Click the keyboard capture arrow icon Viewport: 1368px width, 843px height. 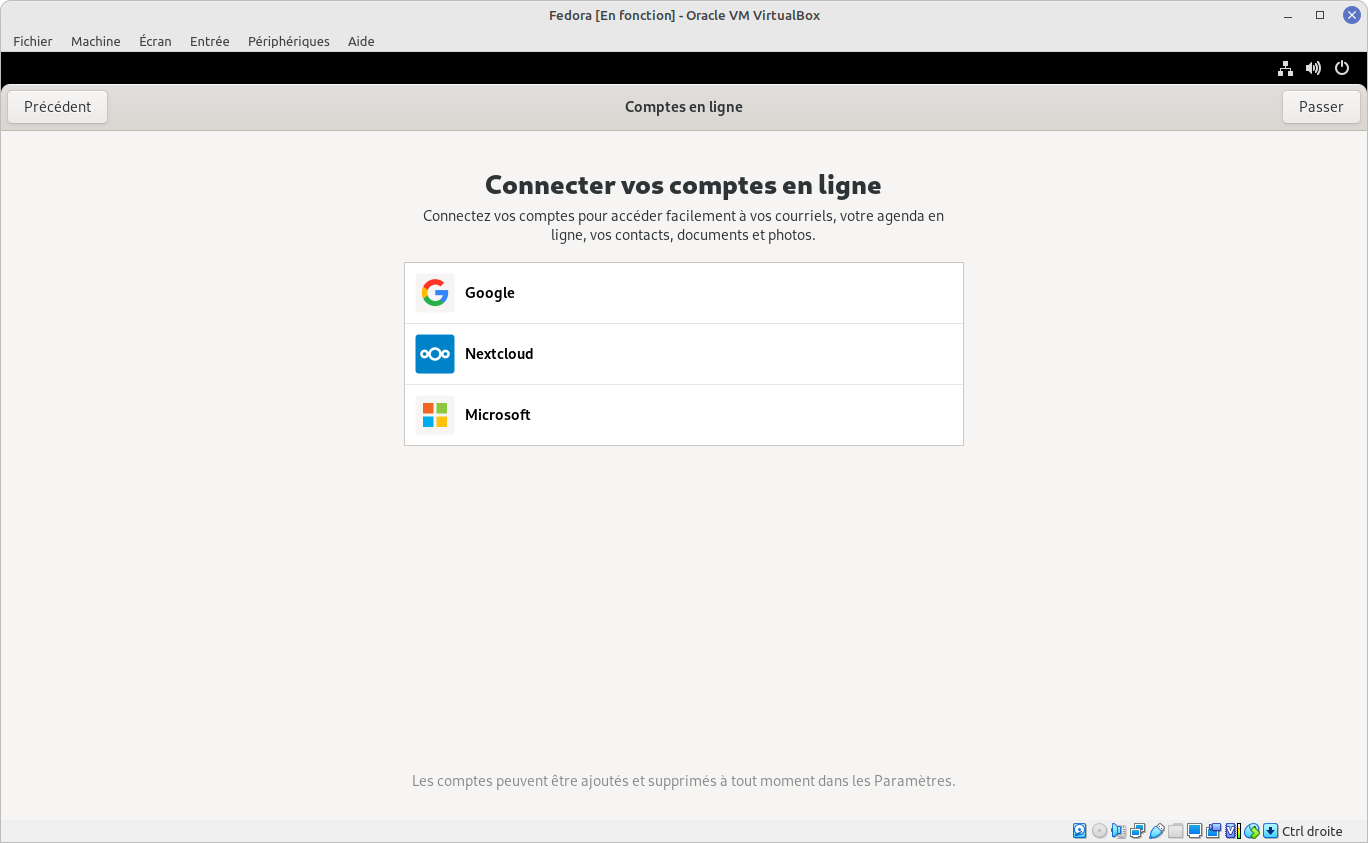(1271, 831)
